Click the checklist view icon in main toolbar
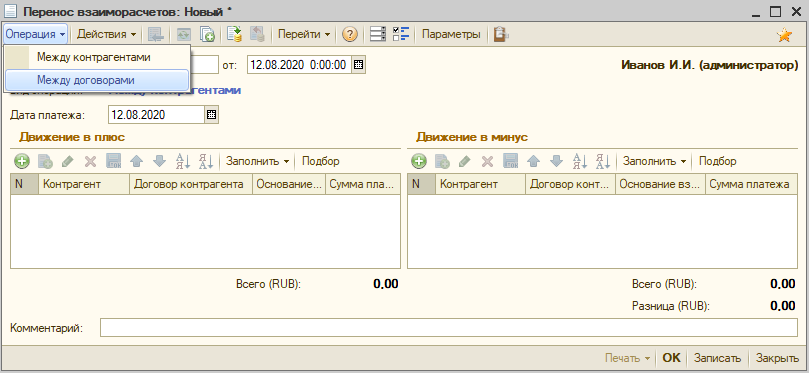This screenshot has width=809, height=373. click(400, 35)
